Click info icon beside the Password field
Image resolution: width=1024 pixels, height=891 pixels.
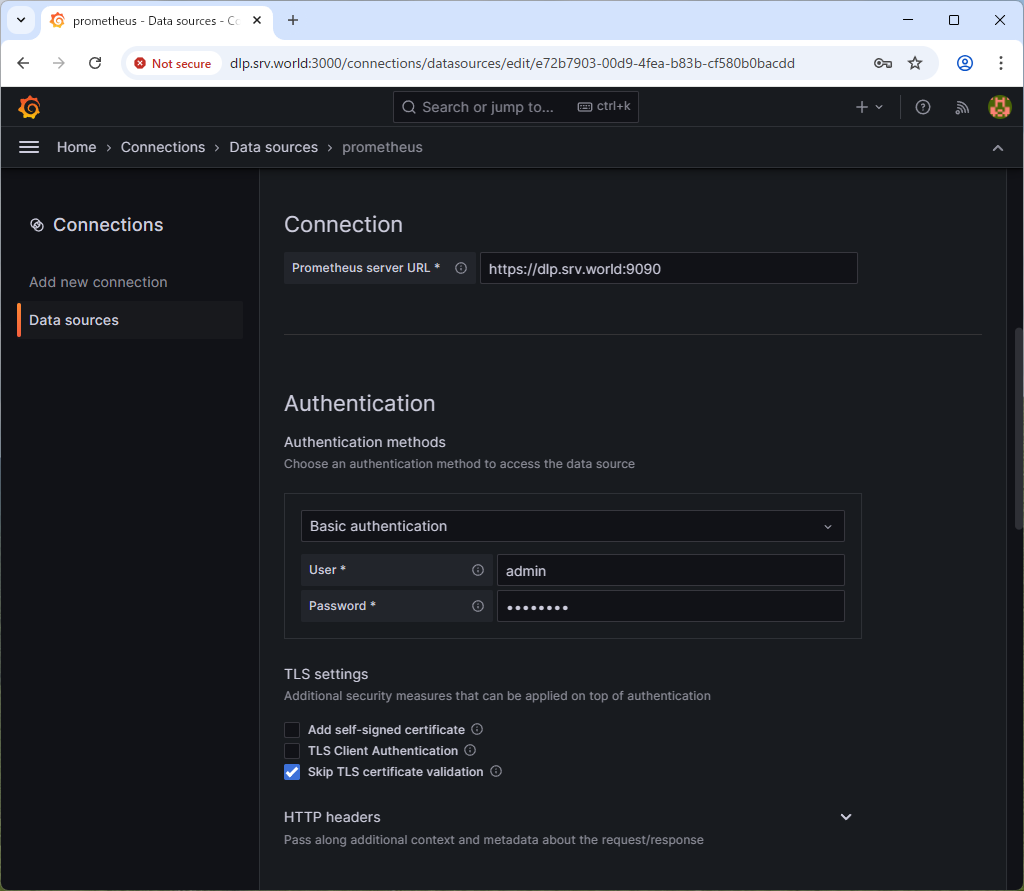click(478, 606)
